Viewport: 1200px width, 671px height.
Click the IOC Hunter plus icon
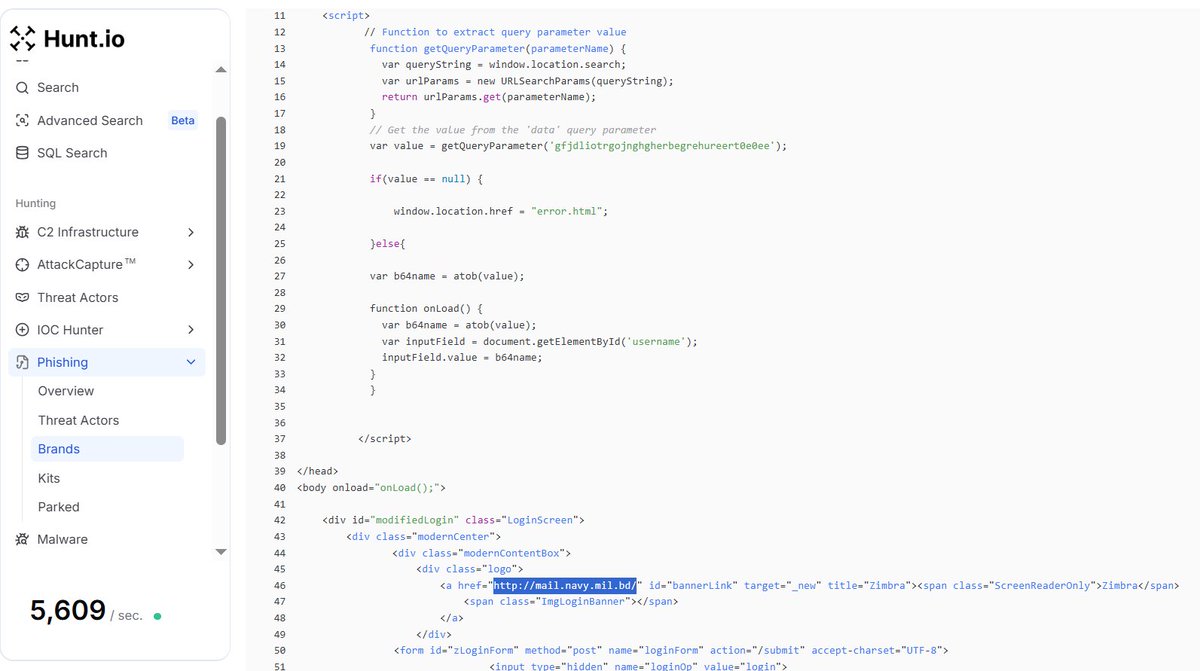[x=22, y=330]
